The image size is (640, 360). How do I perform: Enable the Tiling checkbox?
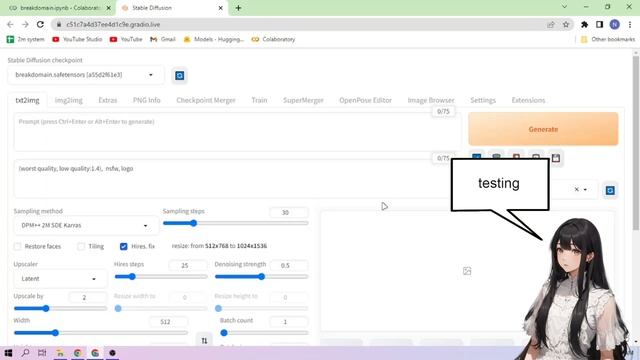tap(81, 246)
